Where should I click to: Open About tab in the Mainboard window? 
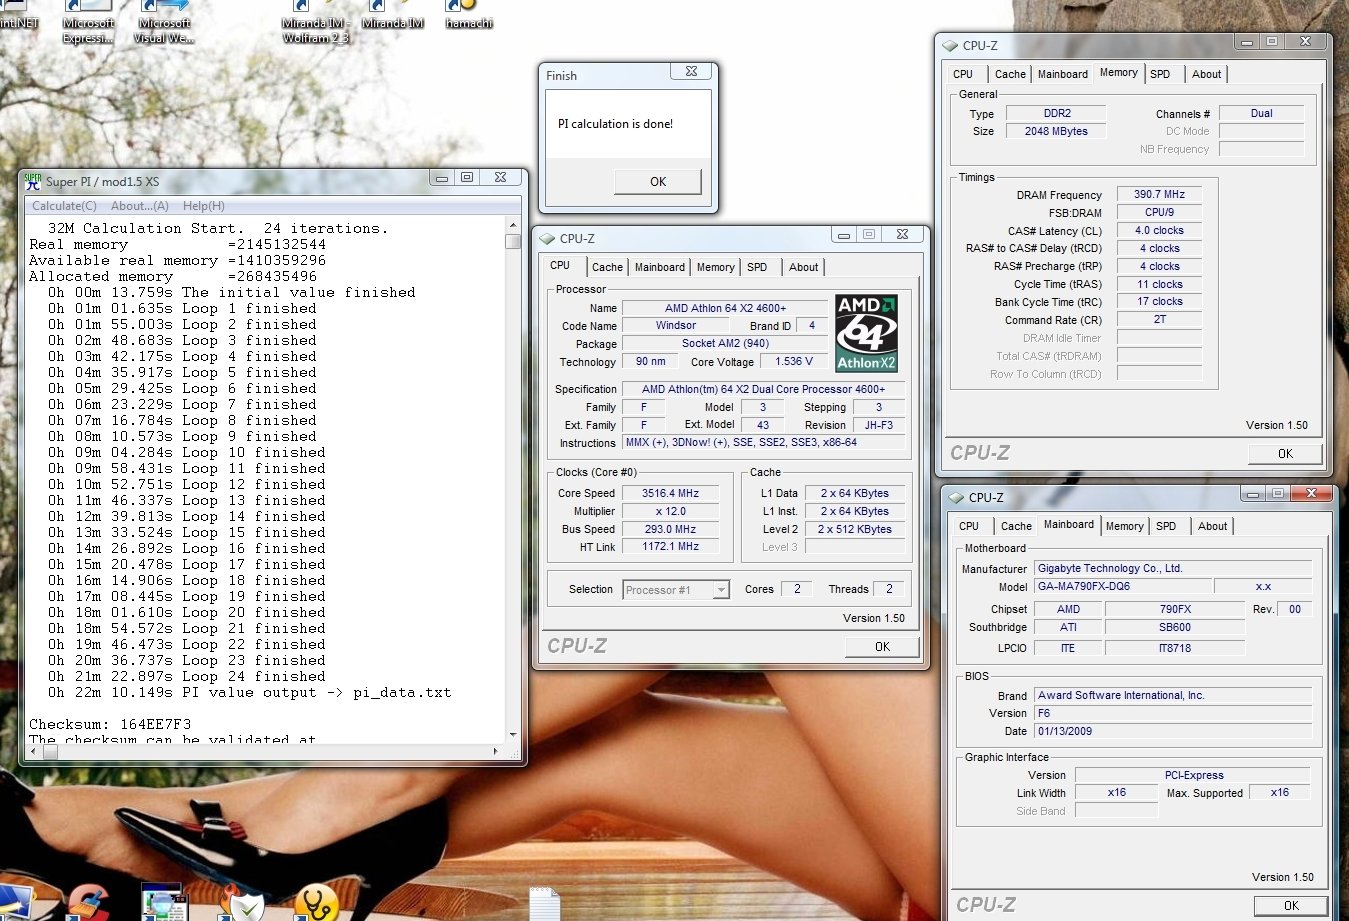pos(1212,526)
